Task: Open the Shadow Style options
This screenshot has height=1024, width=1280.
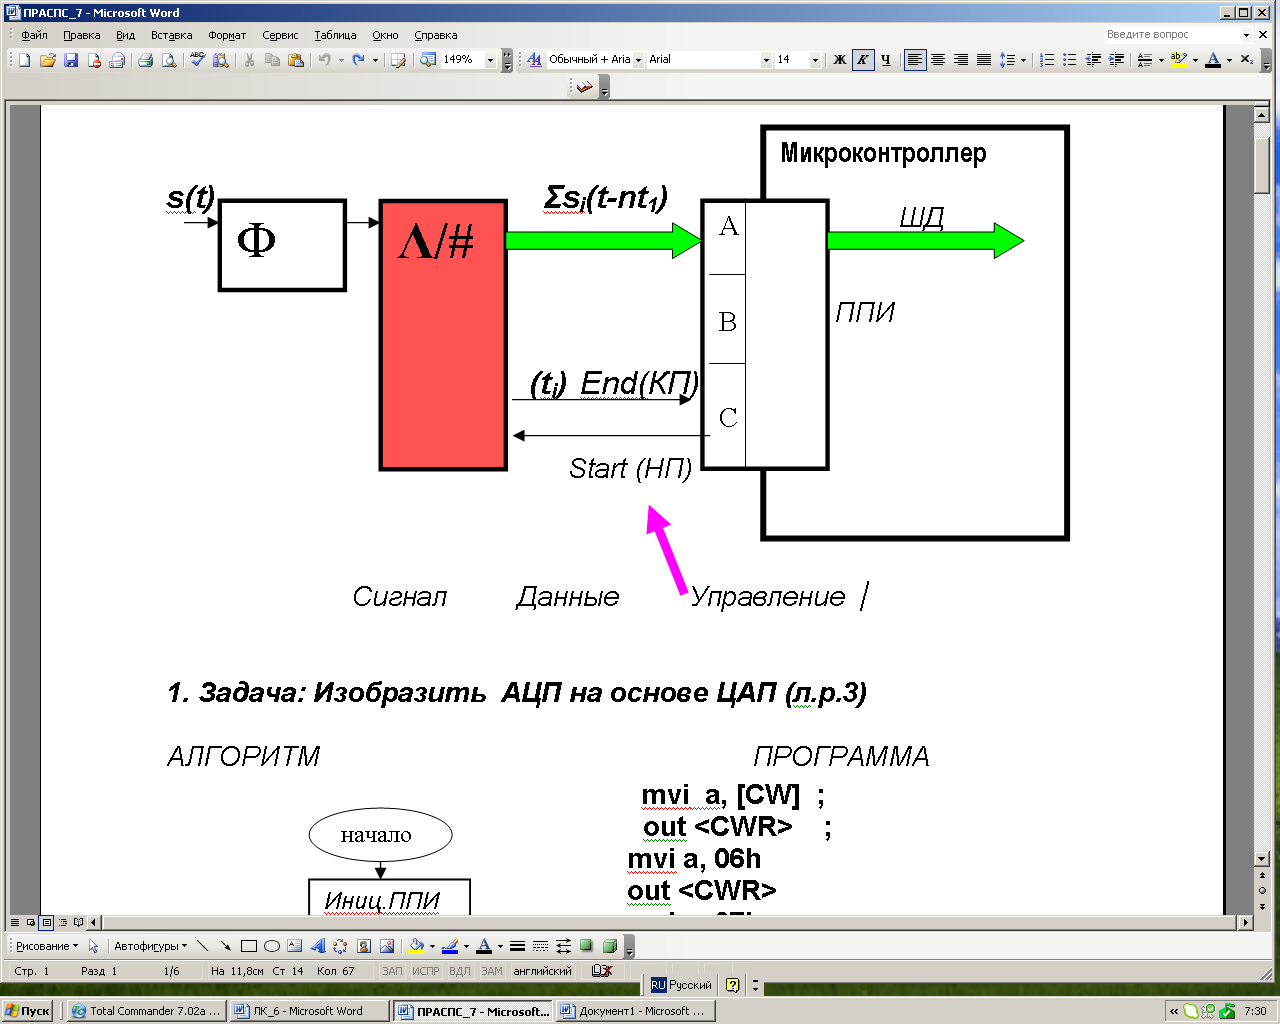Action: [x=586, y=946]
